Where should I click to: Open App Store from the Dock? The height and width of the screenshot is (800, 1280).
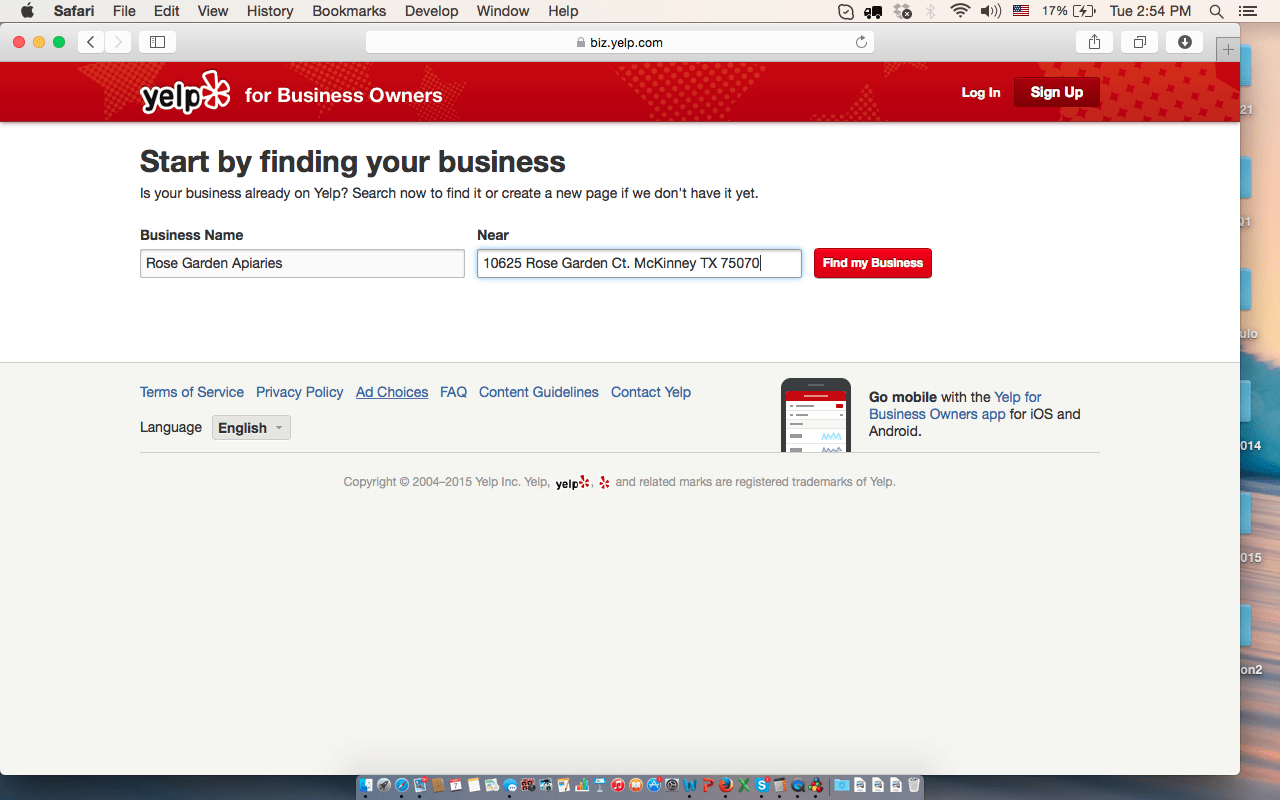[x=654, y=785]
